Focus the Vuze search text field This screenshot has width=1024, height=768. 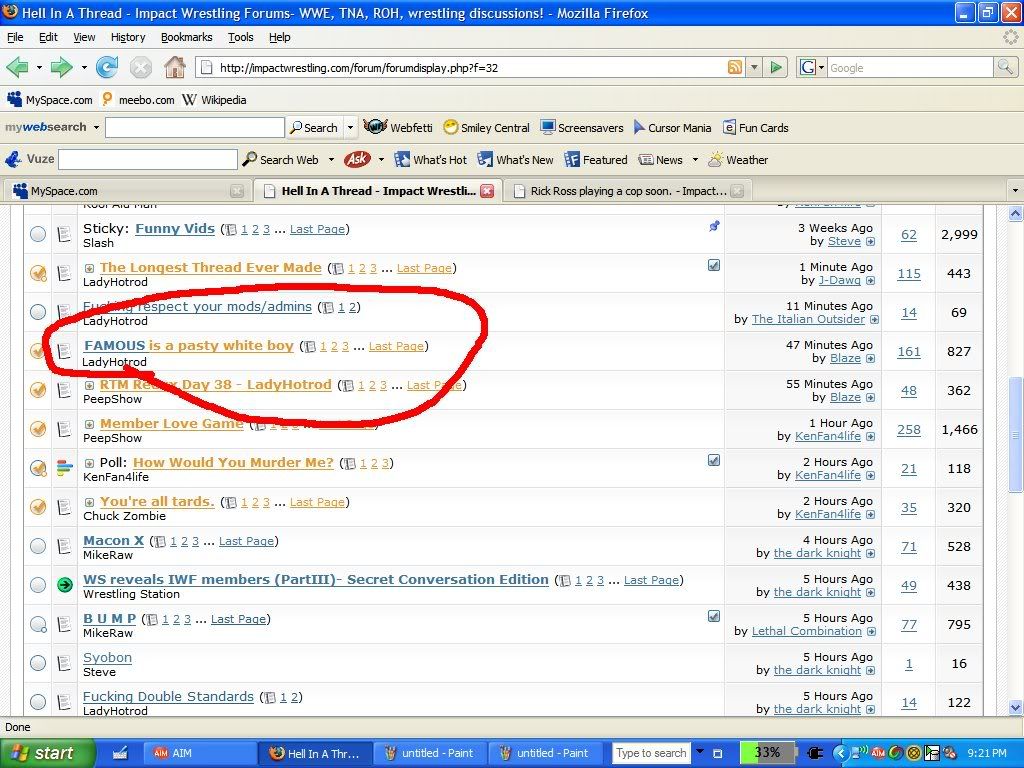click(148, 159)
